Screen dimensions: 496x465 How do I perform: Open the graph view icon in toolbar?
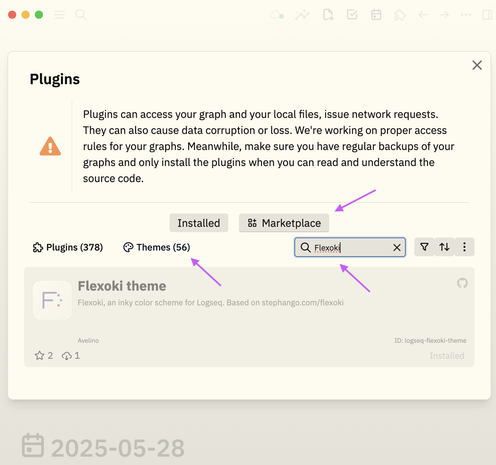[x=302, y=15]
